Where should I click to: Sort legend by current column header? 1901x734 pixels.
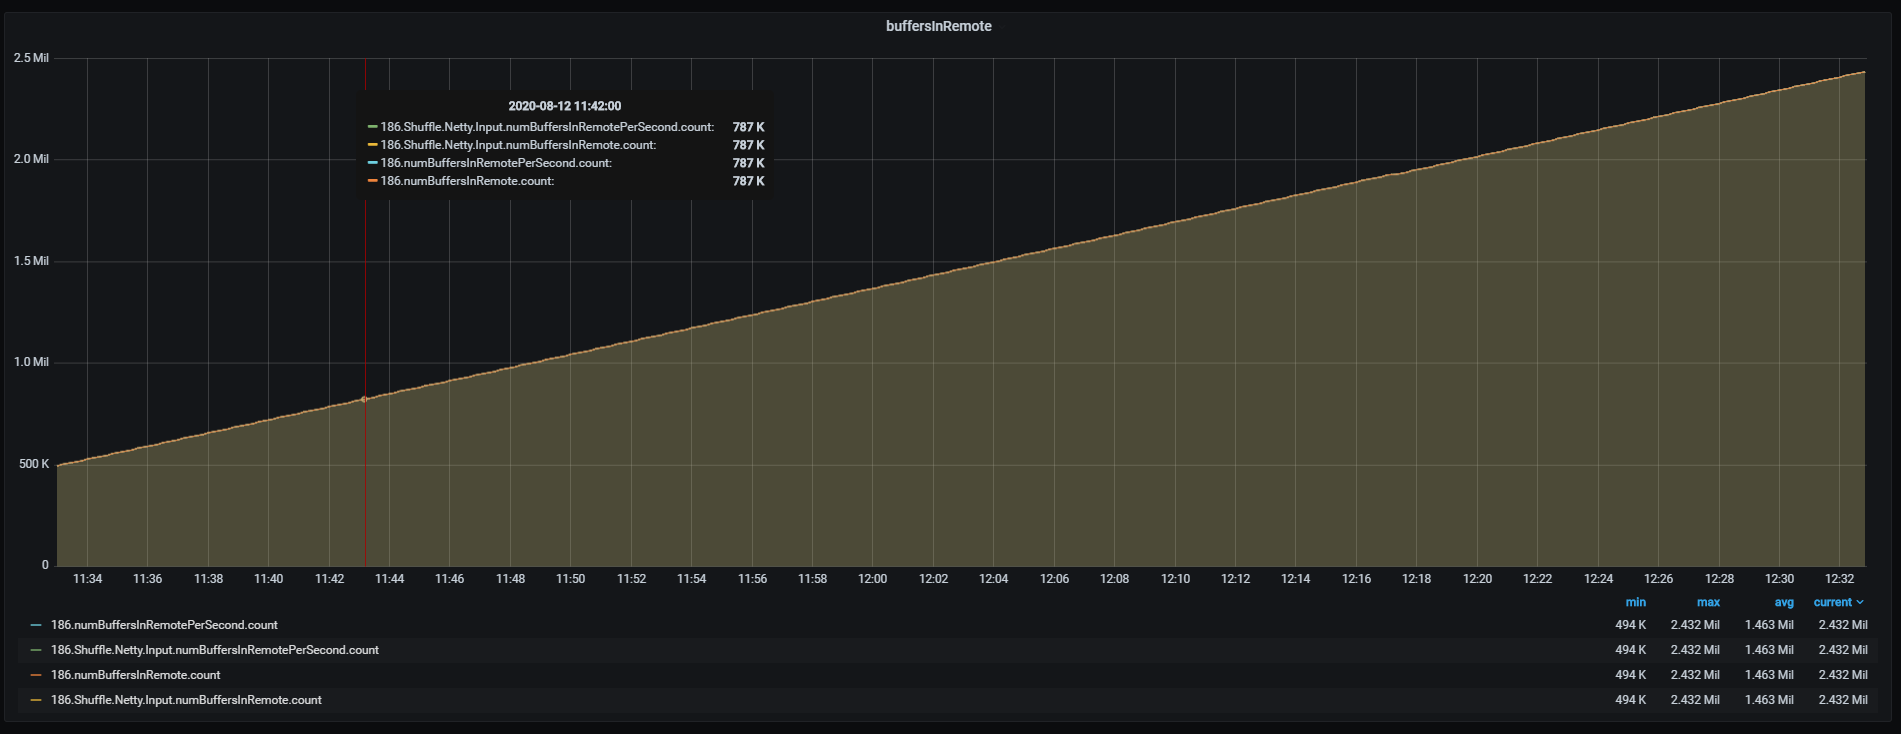pyautogui.click(x=1832, y=602)
